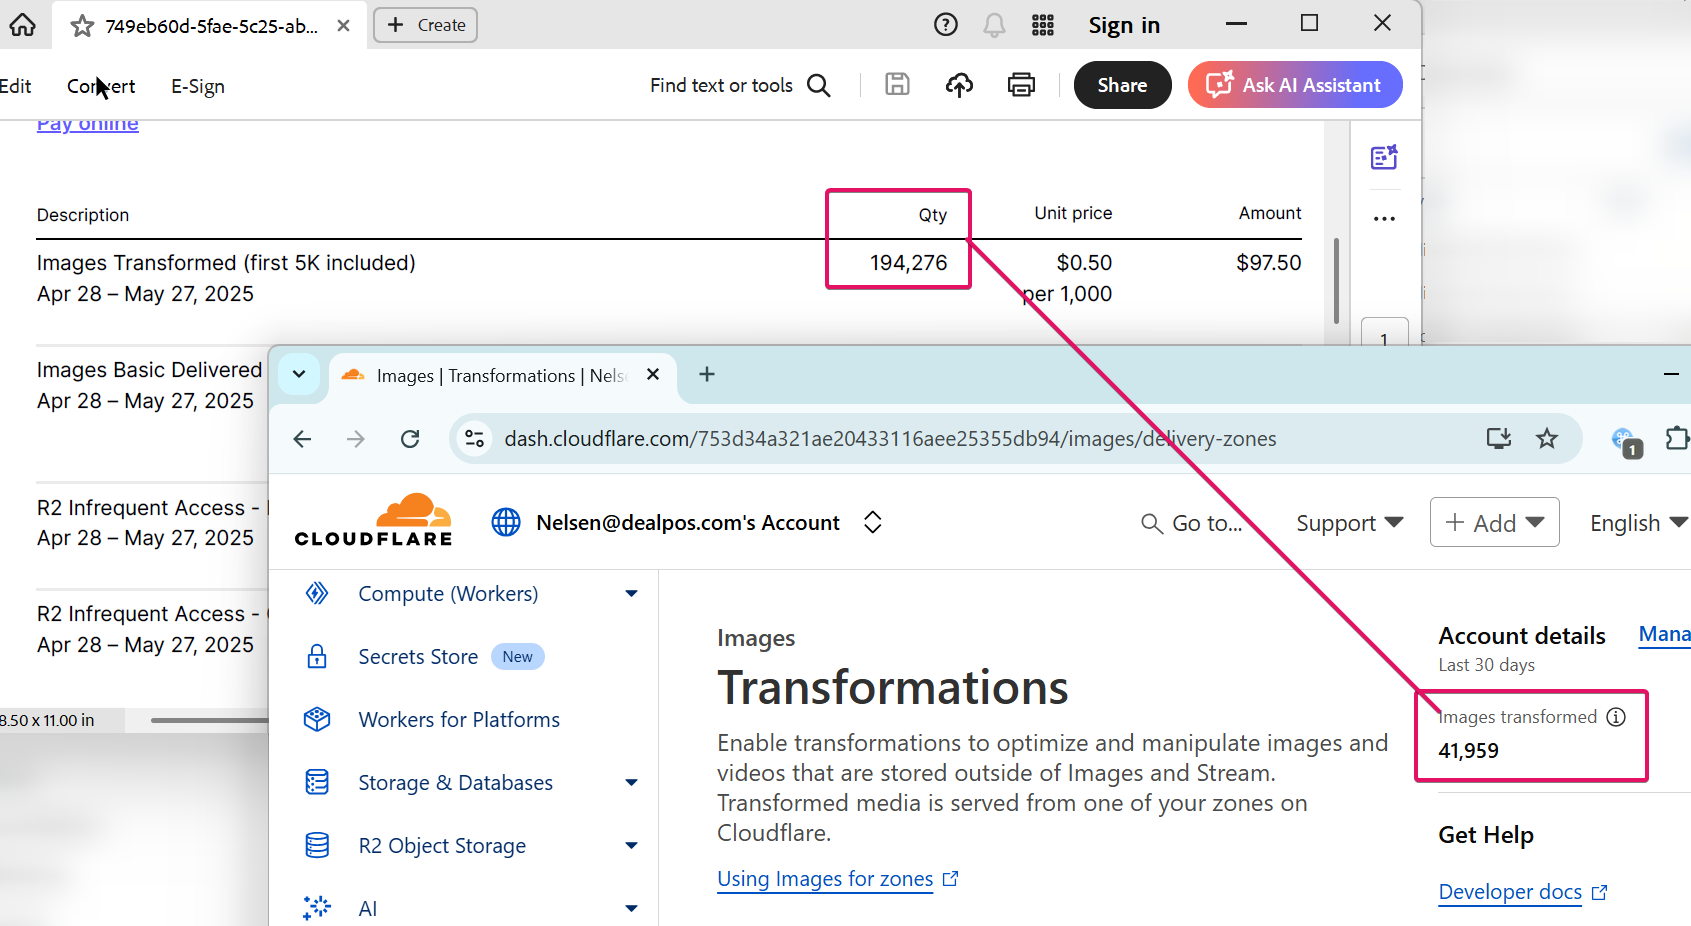Select the Images Transformations Chrome tab
This screenshot has width=1691, height=926.
pyautogui.click(x=500, y=375)
